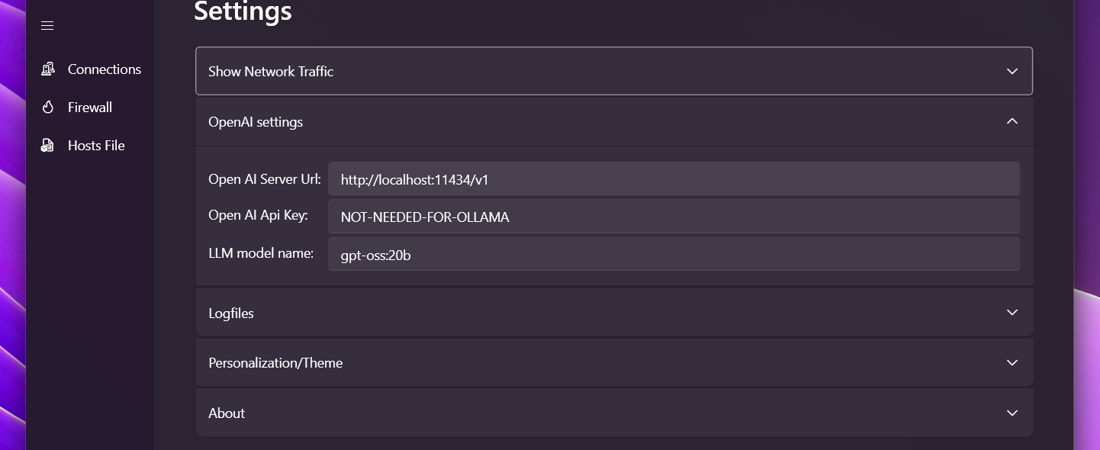Click the Hosts File sidebar icon
The height and width of the screenshot is (450, 1100).
click(48, 145)
